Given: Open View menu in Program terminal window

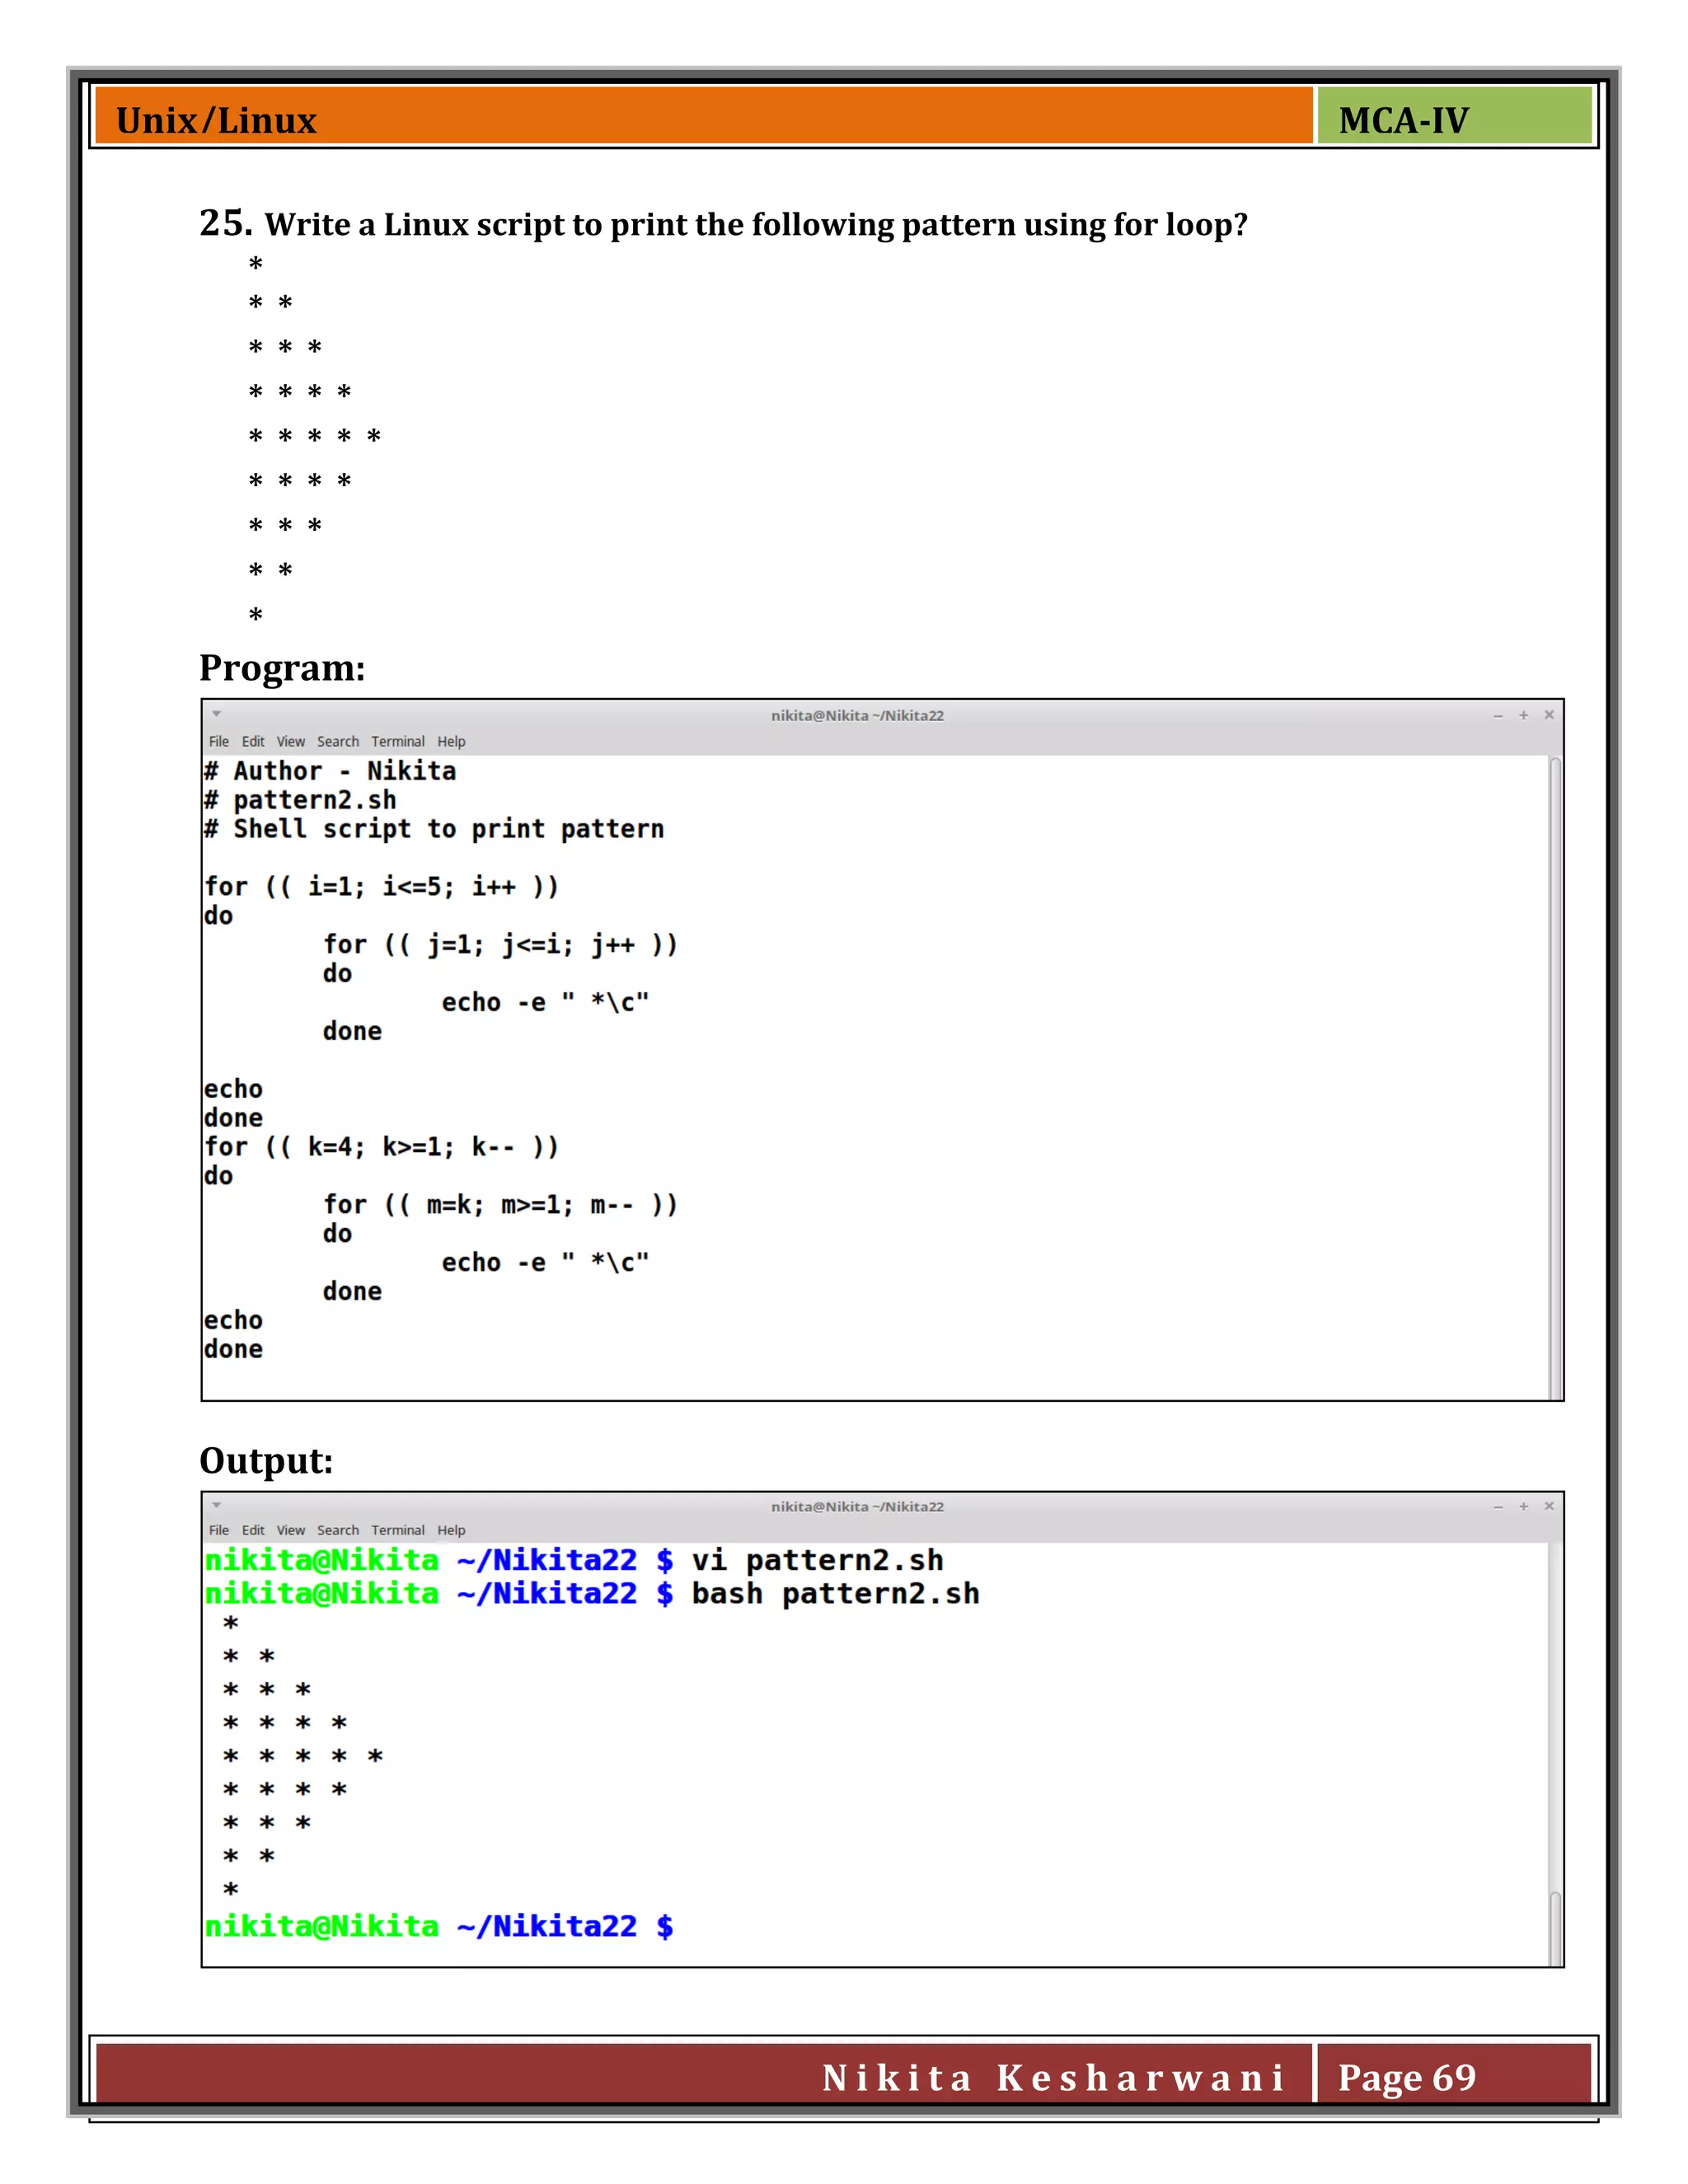Looking at the screenshot, I should 291,741.
